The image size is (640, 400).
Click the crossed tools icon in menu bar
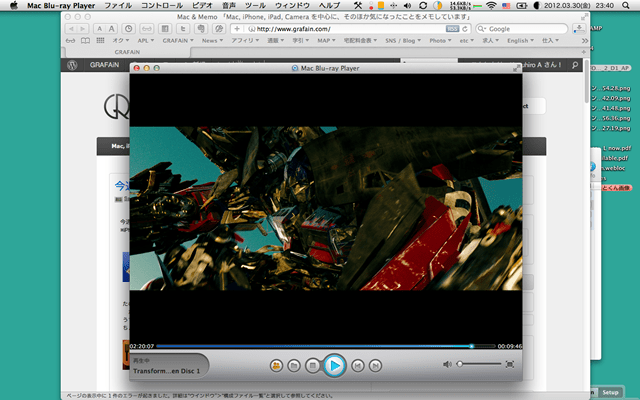coord(358,5)
